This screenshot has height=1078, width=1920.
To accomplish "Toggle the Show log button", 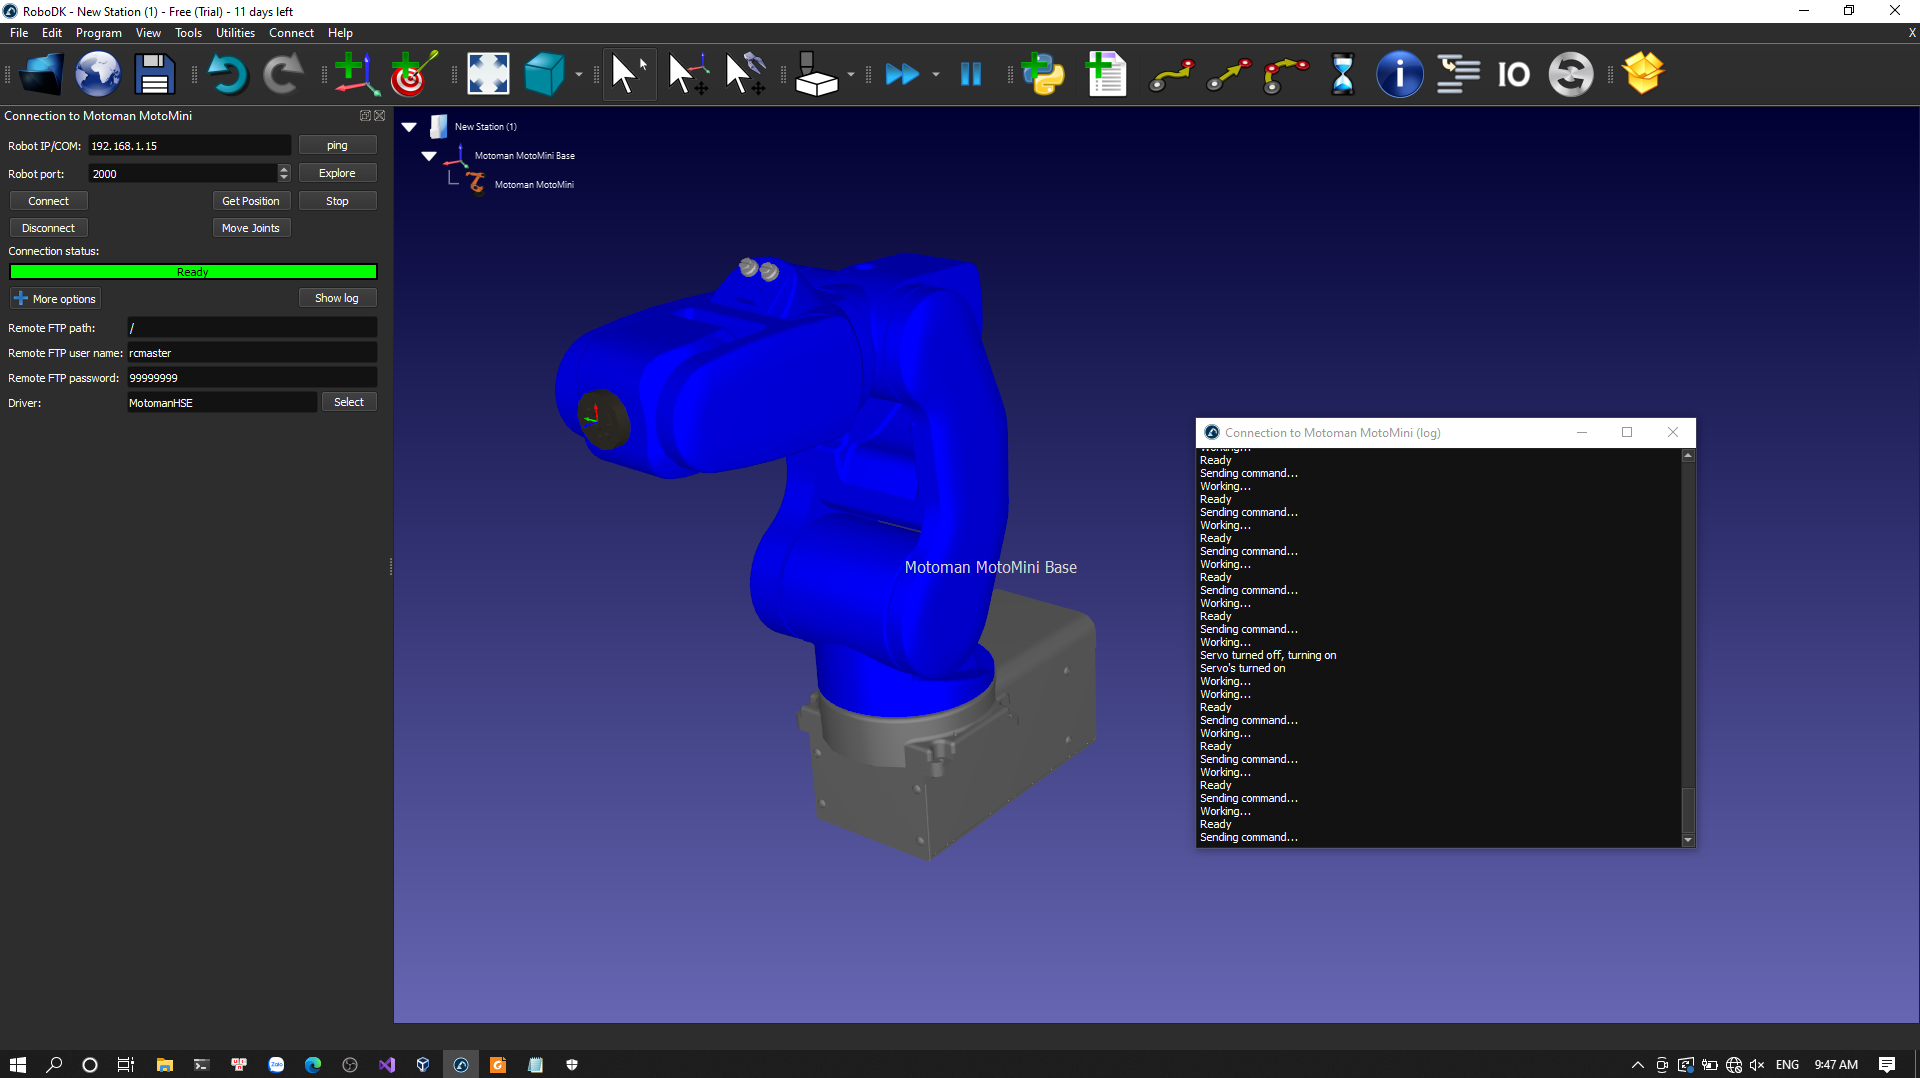I will pyautogui.click(x=336, y=298).
